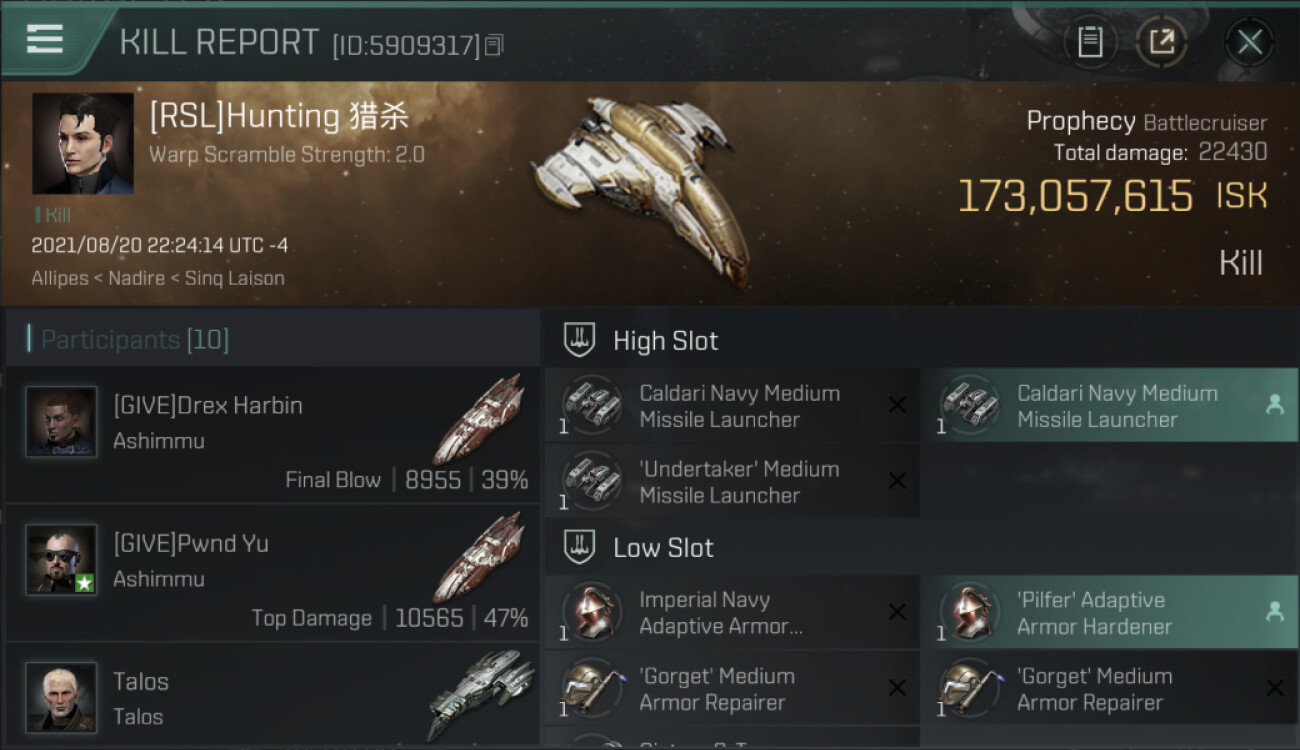
Task: Close the kill report window
Action: [1249, 42]
